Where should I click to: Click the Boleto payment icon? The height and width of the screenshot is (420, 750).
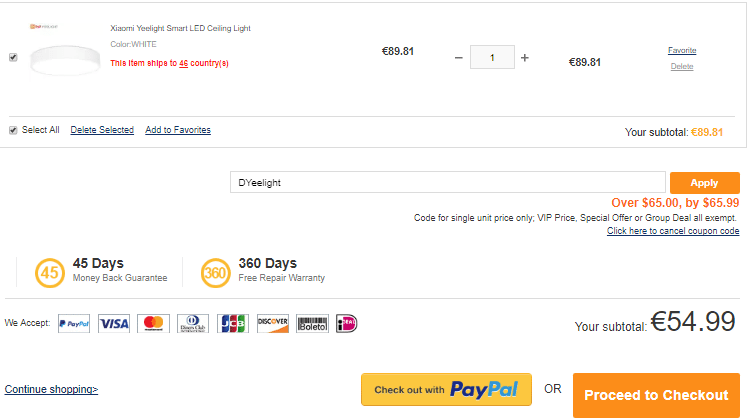[x=312, y=324]
